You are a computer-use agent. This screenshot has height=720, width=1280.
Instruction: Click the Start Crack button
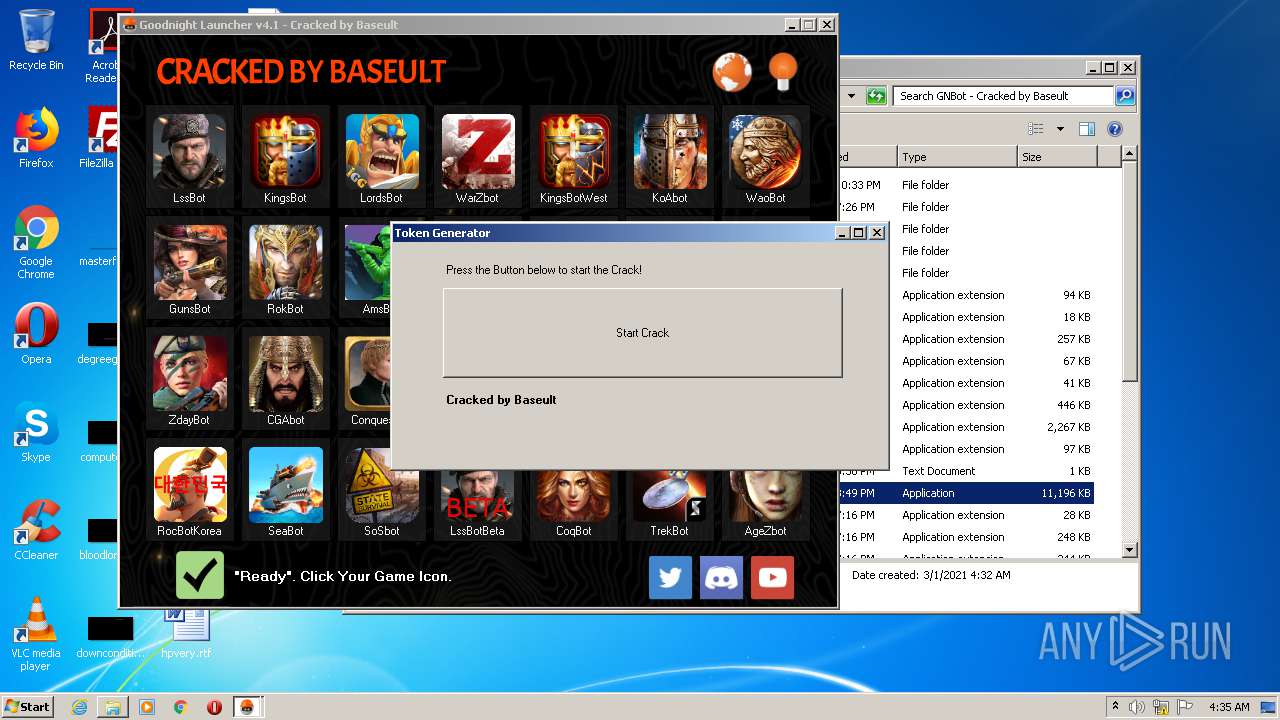pos(642,333)
